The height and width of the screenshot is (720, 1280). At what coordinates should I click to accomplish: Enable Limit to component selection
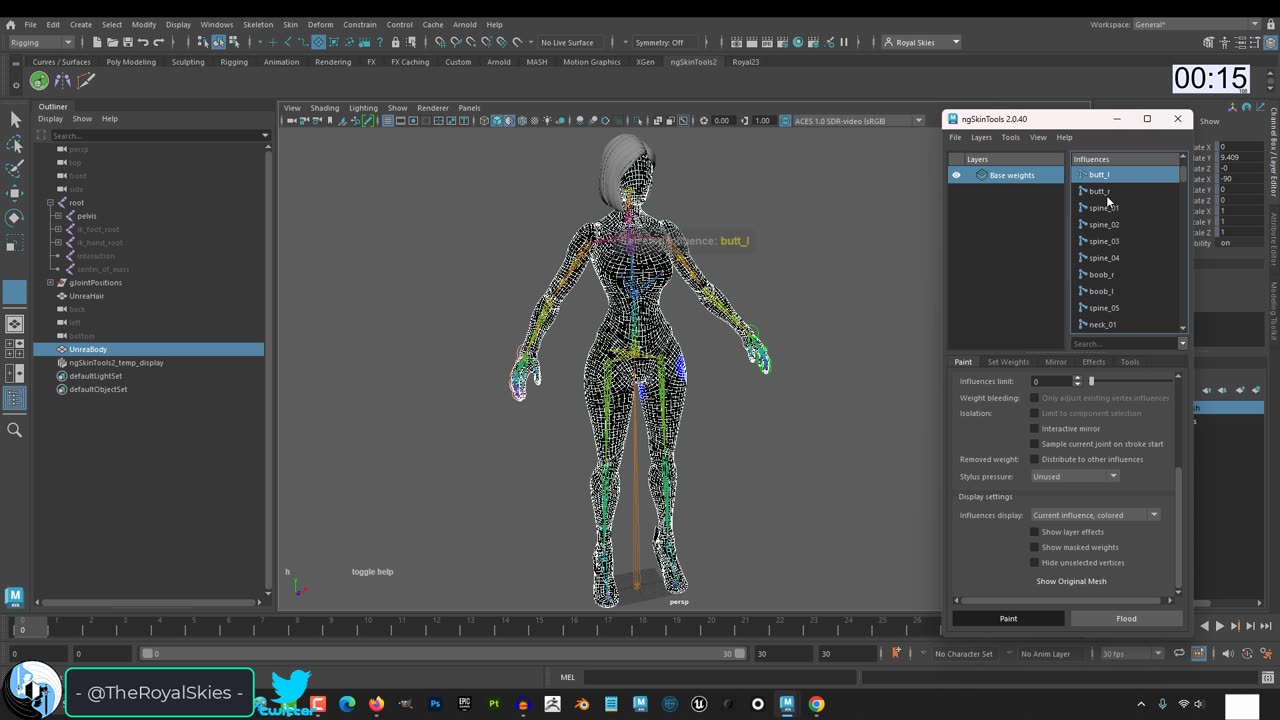coord(1035,413)
